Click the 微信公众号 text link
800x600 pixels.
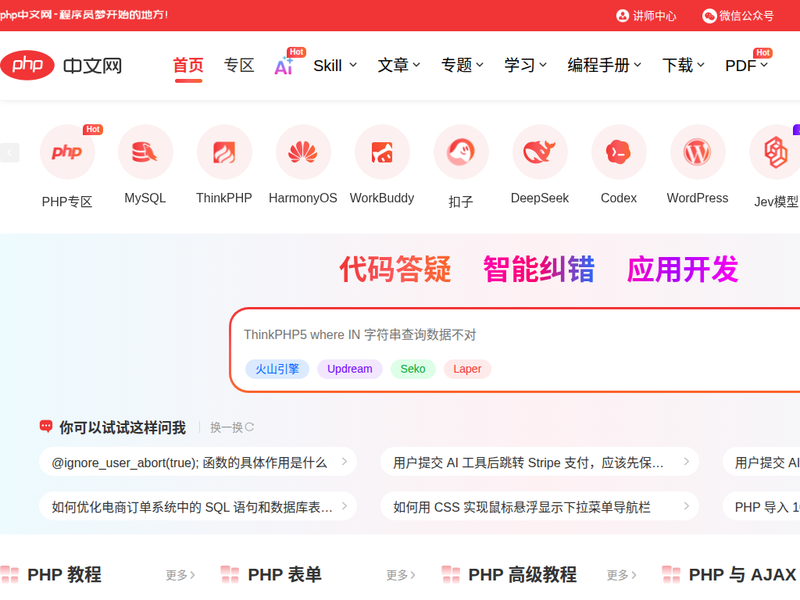tap(746, 16)
